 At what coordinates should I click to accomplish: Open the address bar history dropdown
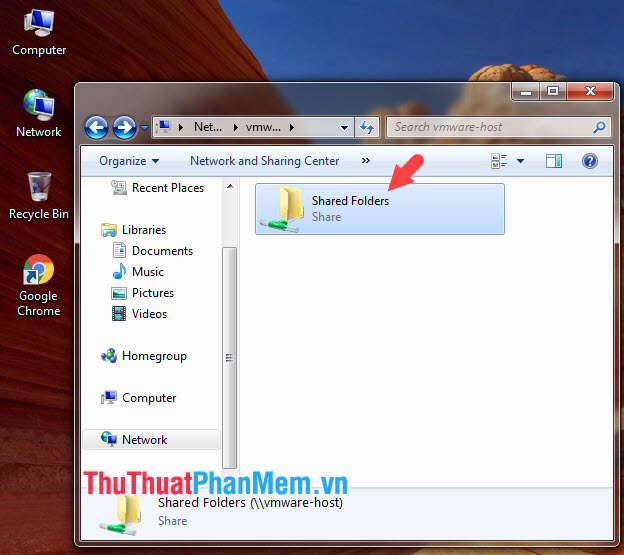(x=344, y=128)
